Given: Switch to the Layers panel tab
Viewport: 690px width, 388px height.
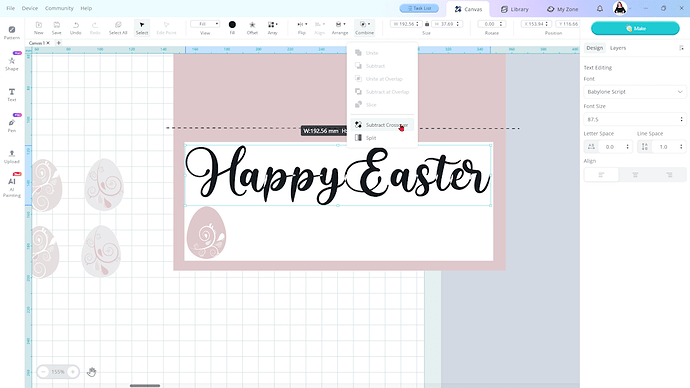Looking at the screenshot, I should pos(618,48).
